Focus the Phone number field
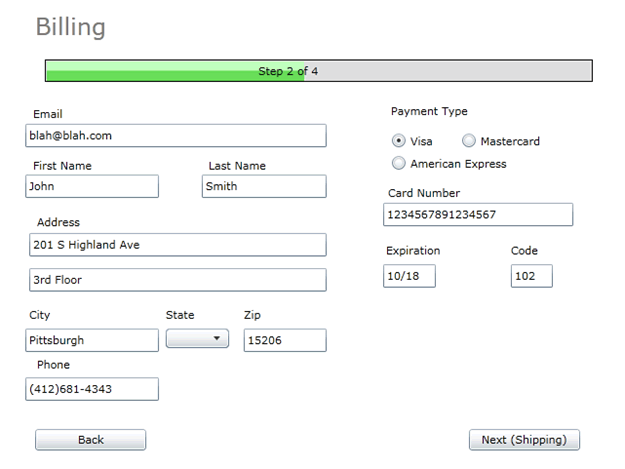625x469 pixels. [x=92, y=389]
